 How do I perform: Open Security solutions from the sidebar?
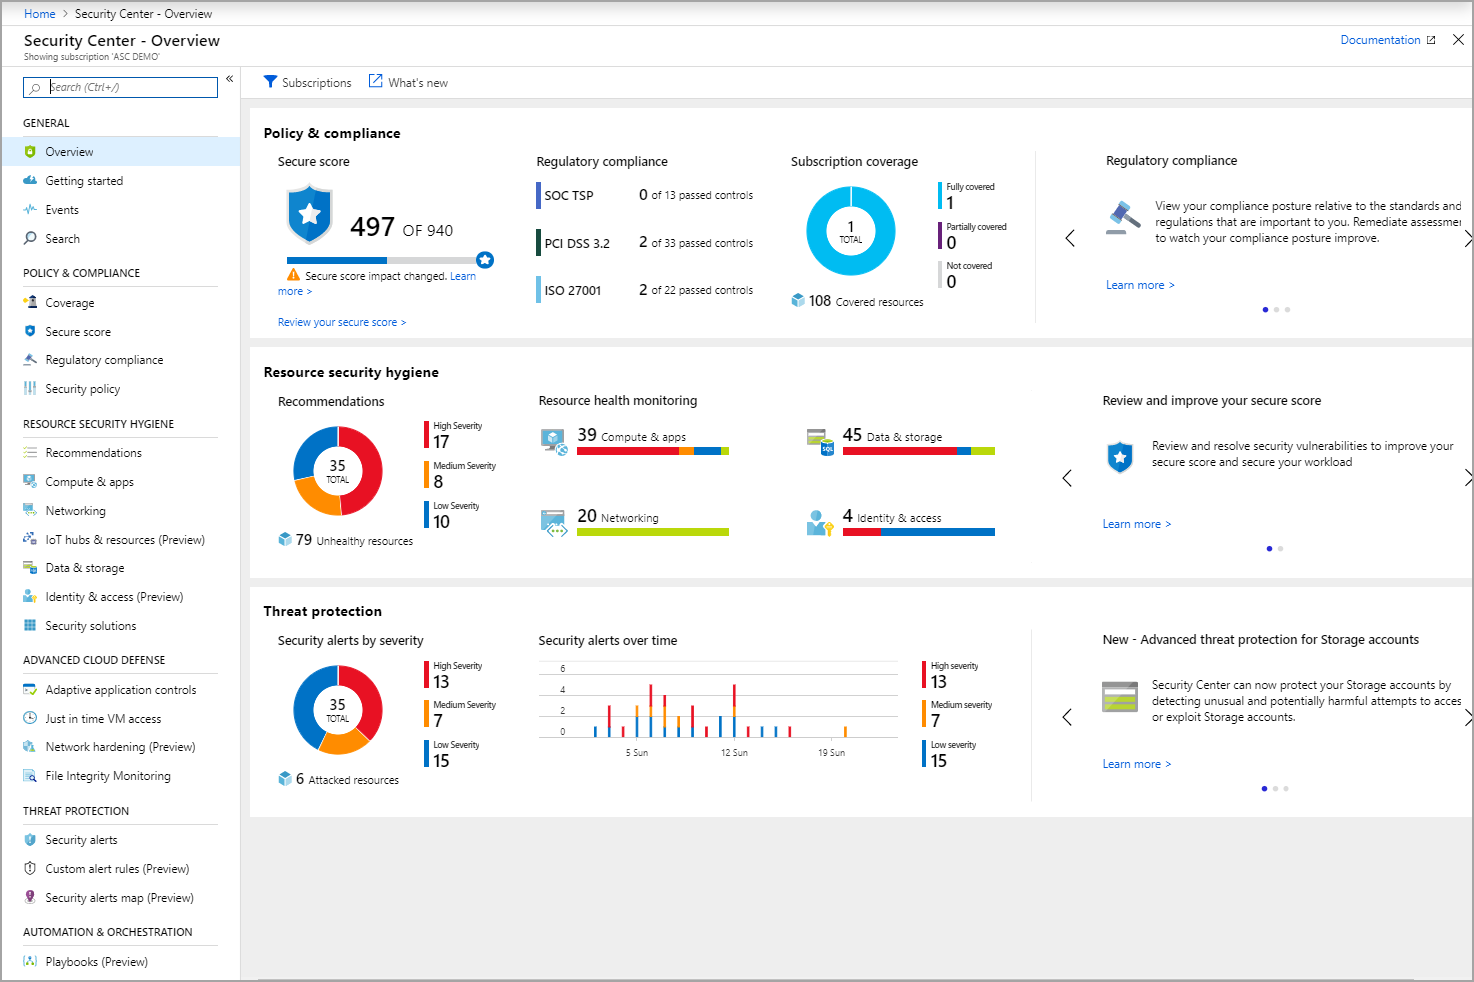(31, 625)
